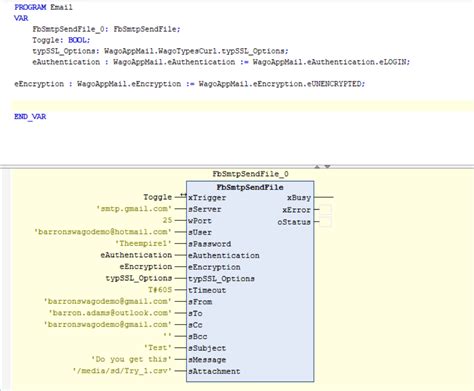
Task: Select typSSL_Options input variable left of block
Action: (139, 278)
